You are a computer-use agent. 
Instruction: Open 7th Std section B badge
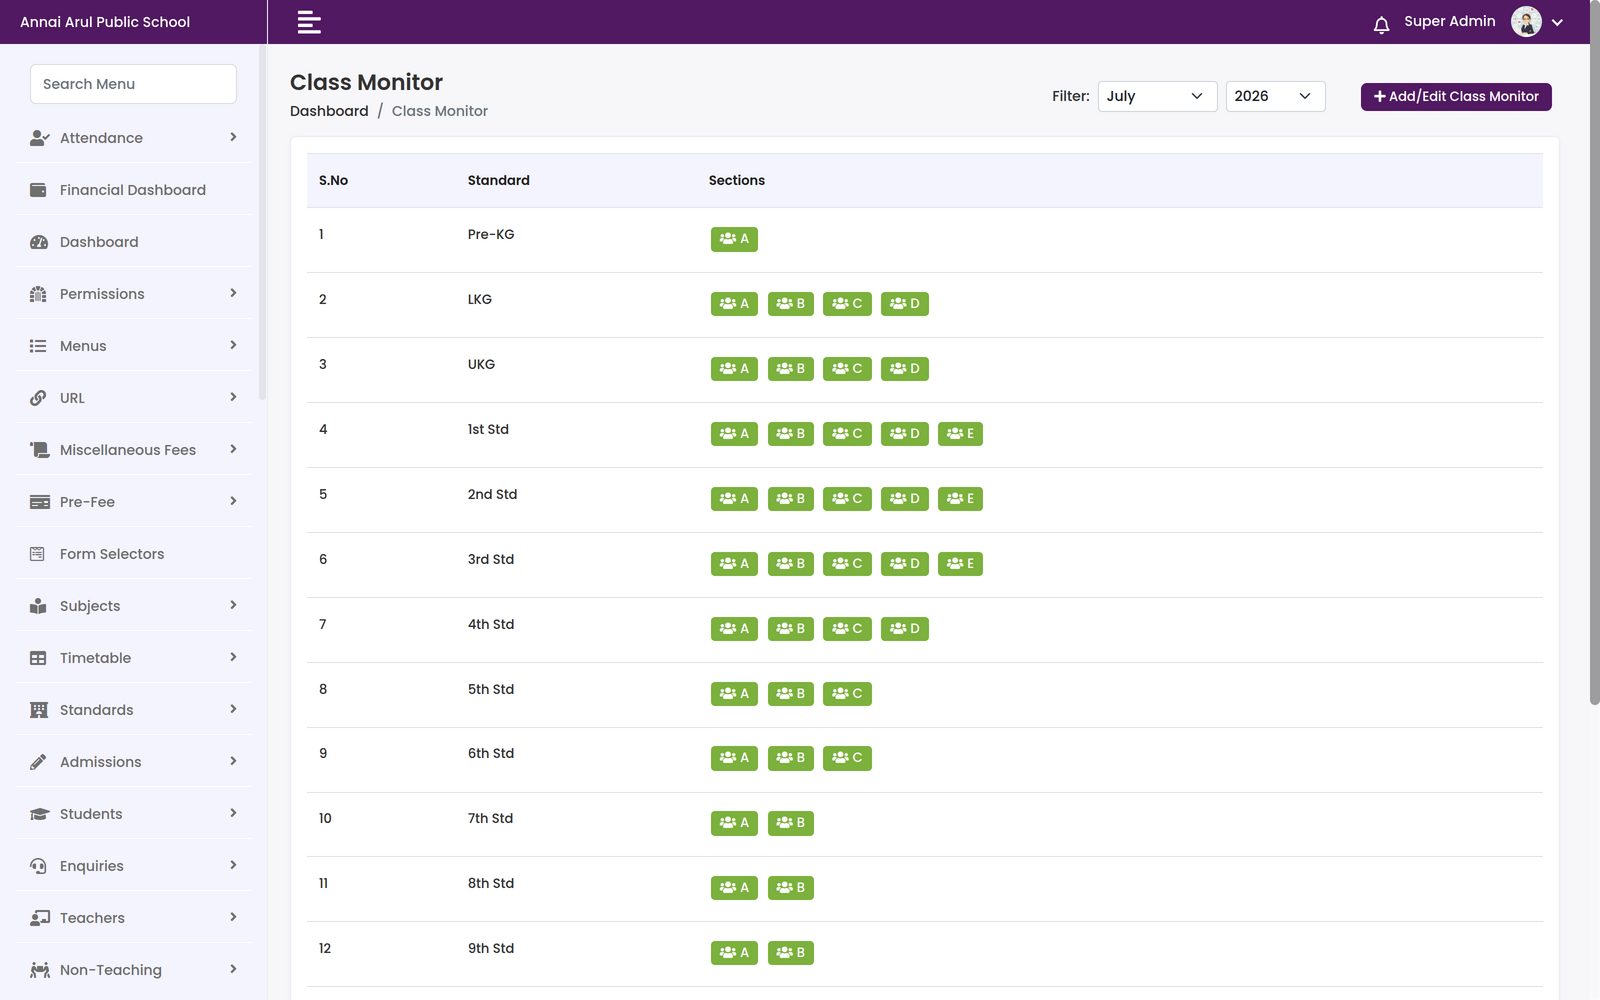click(x=790, y=823)
